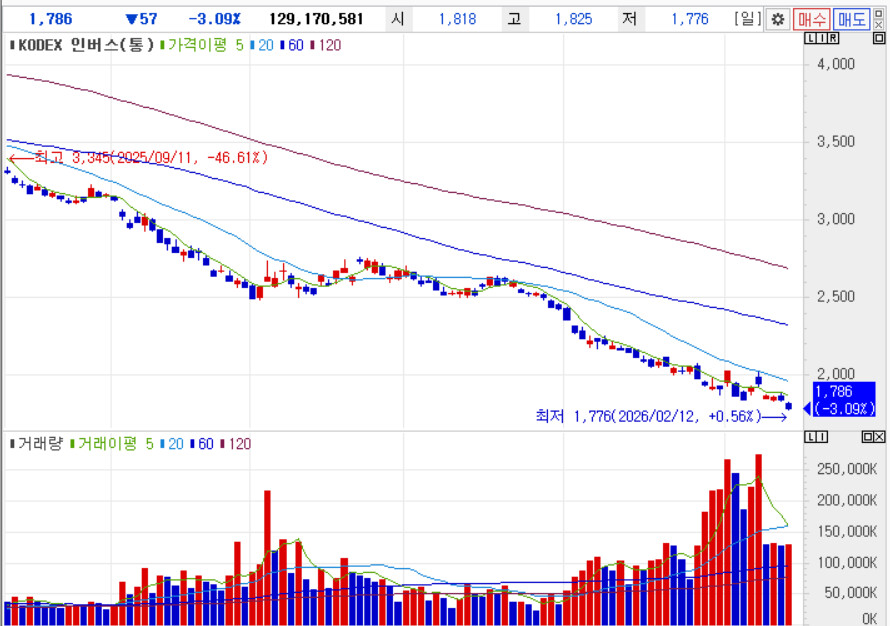The width and height of the screenshot is (890, 626).
Task: Click the 고 high price label
Action: click(x=514, y=19)
